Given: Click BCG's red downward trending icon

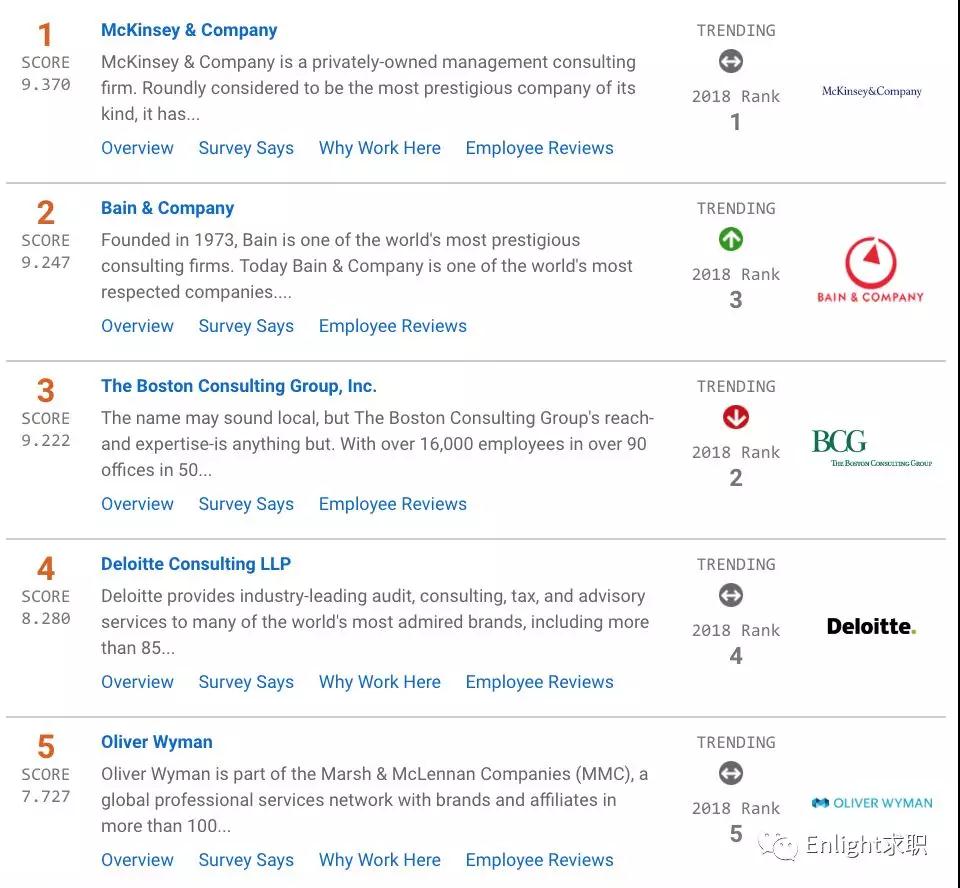Looking at the screenshot, I should point(735,418).
